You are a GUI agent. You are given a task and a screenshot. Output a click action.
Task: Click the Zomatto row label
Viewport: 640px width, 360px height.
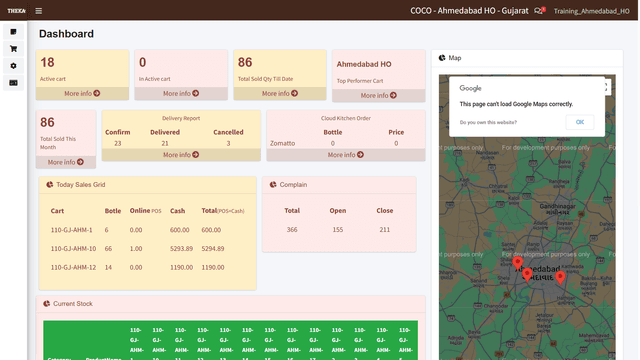tap(282, 143)
